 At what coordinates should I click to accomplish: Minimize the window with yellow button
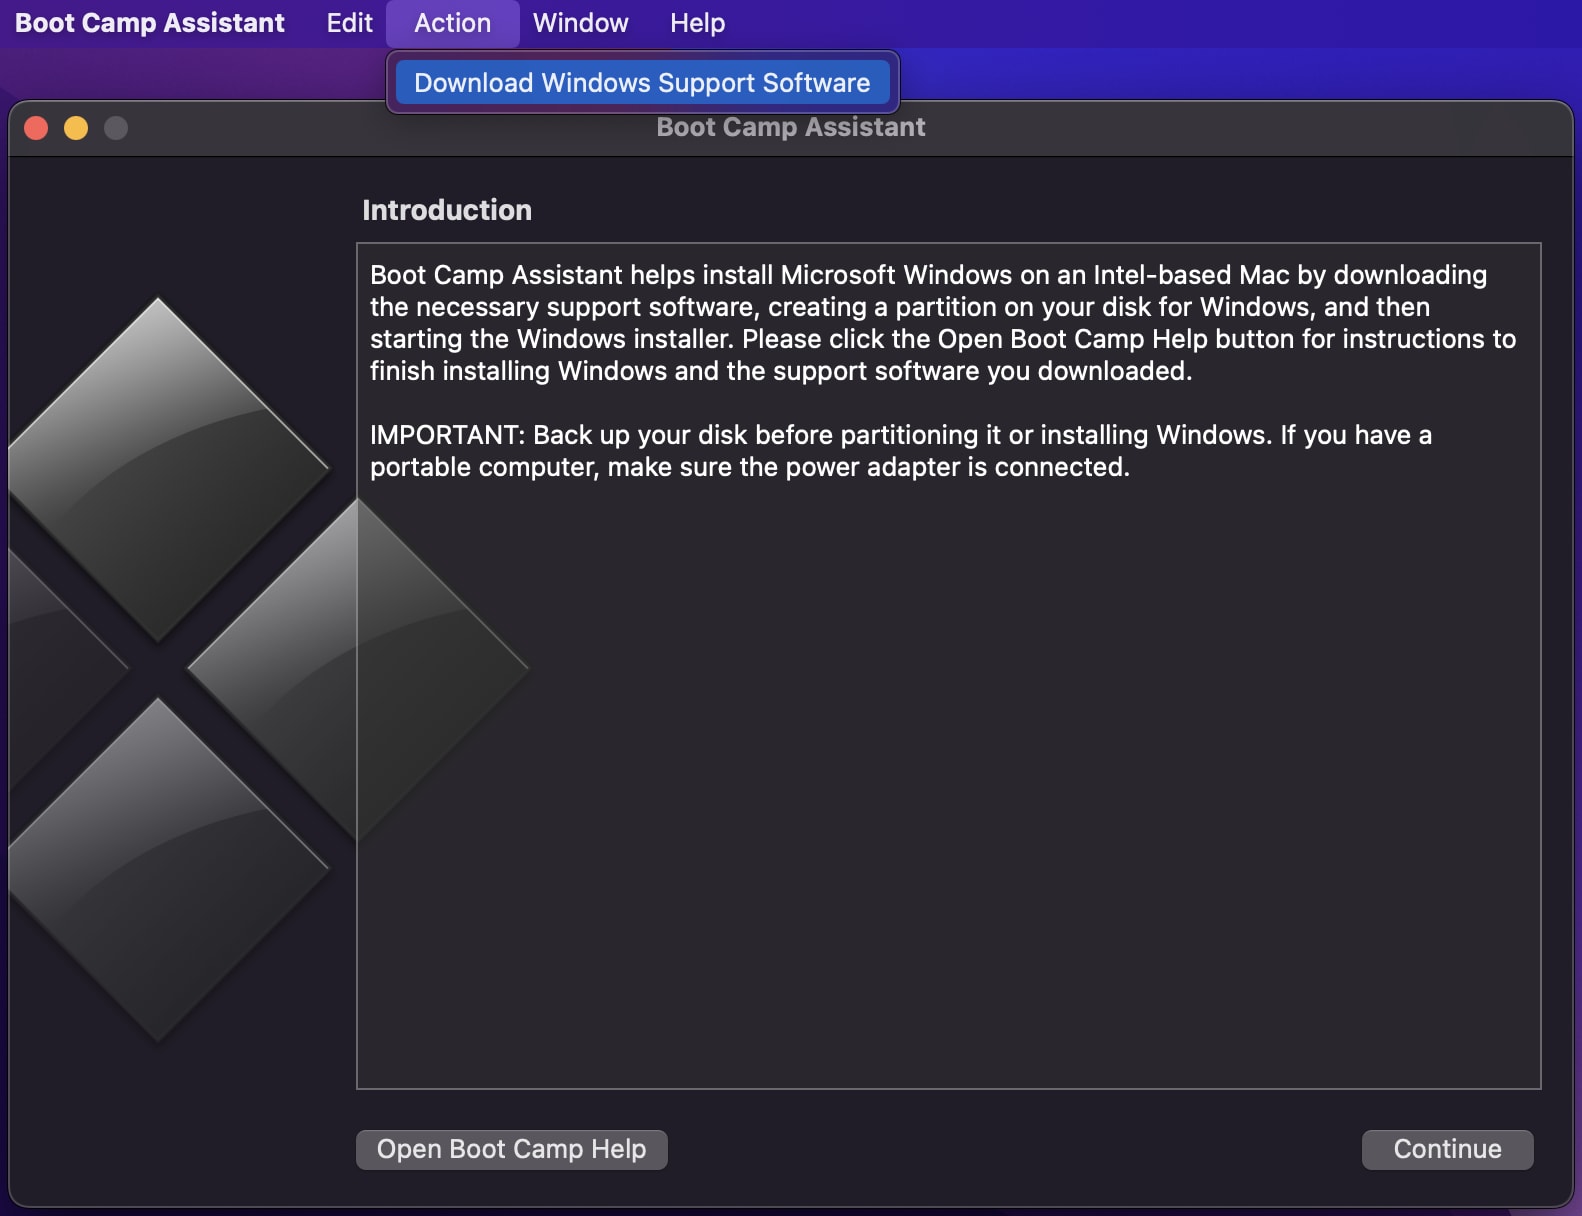point(76,128)
